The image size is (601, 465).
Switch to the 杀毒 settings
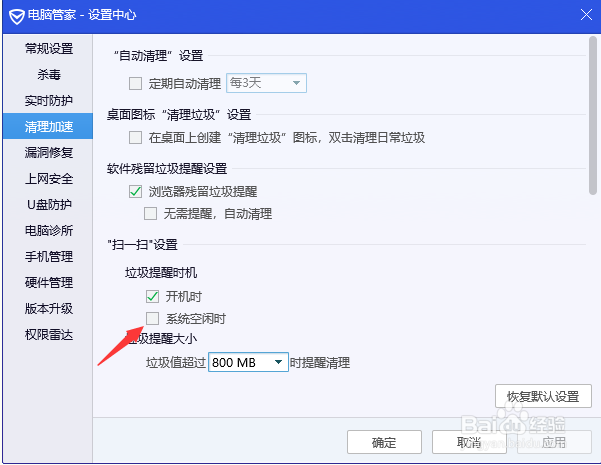(49, 74)
